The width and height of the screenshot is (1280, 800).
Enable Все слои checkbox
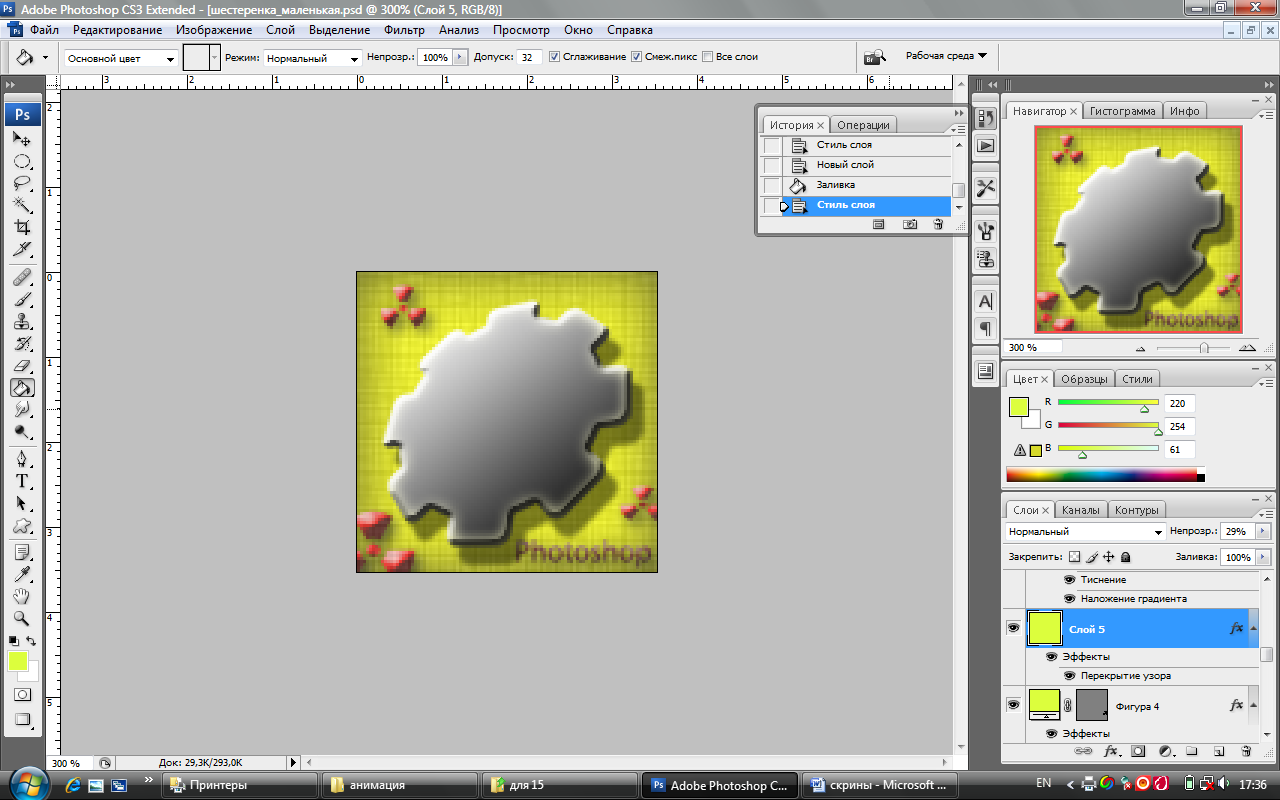708,57
